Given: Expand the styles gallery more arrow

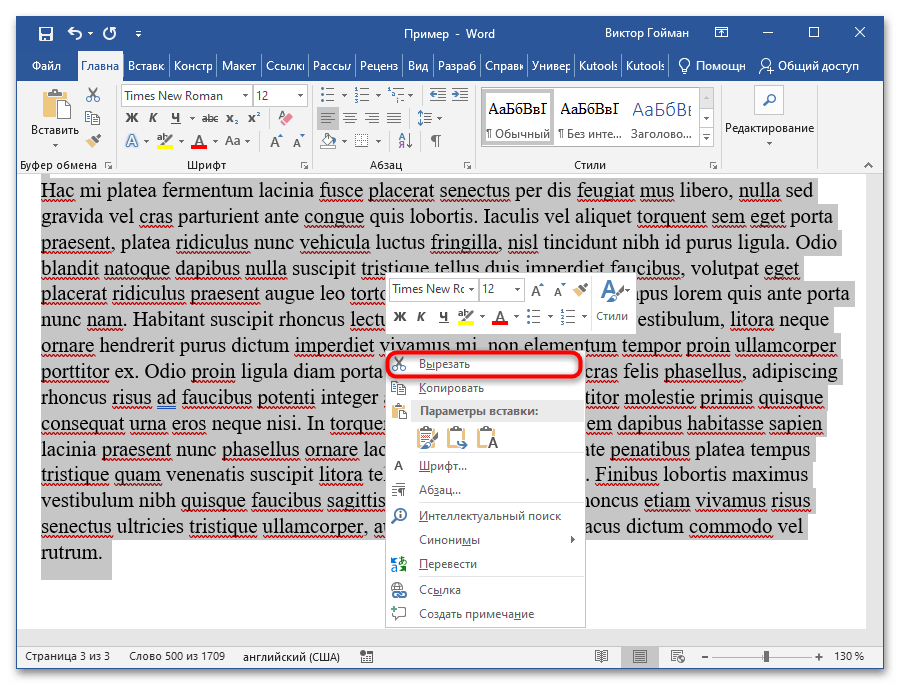Looking at the screenshot, I should point(707,138).
